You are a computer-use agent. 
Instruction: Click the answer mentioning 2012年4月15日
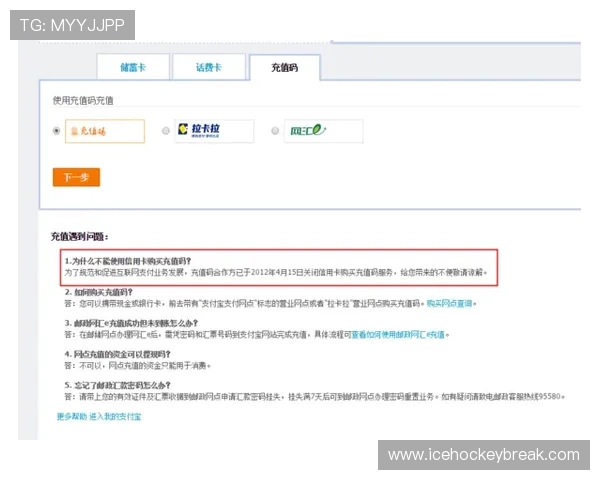click(276, 273)
